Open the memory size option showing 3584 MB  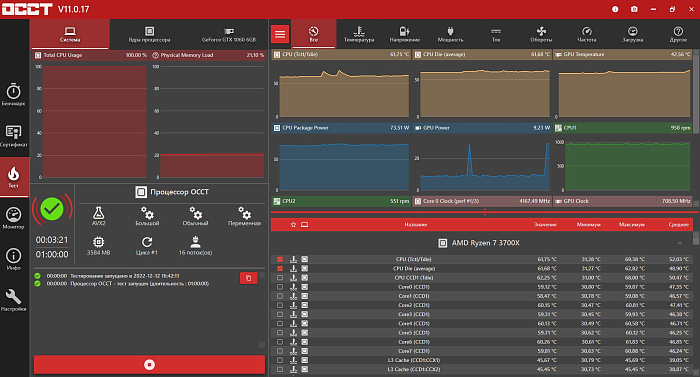pyautogui.click(x=99, y=246)
